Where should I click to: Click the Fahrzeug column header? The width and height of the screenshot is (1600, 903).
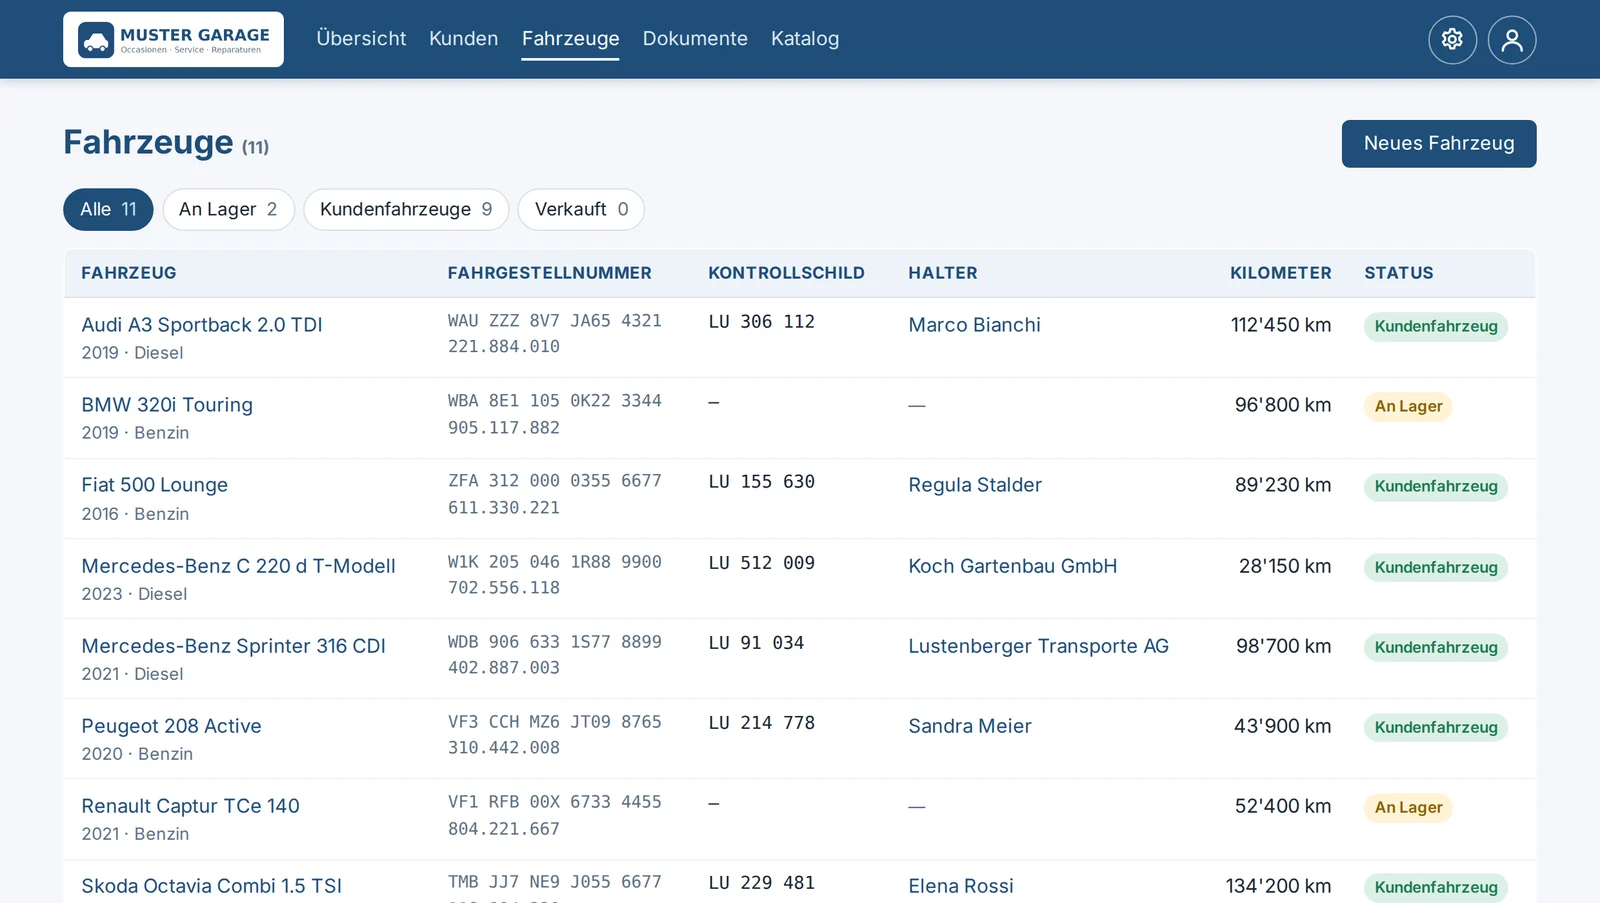pos(129,273)
